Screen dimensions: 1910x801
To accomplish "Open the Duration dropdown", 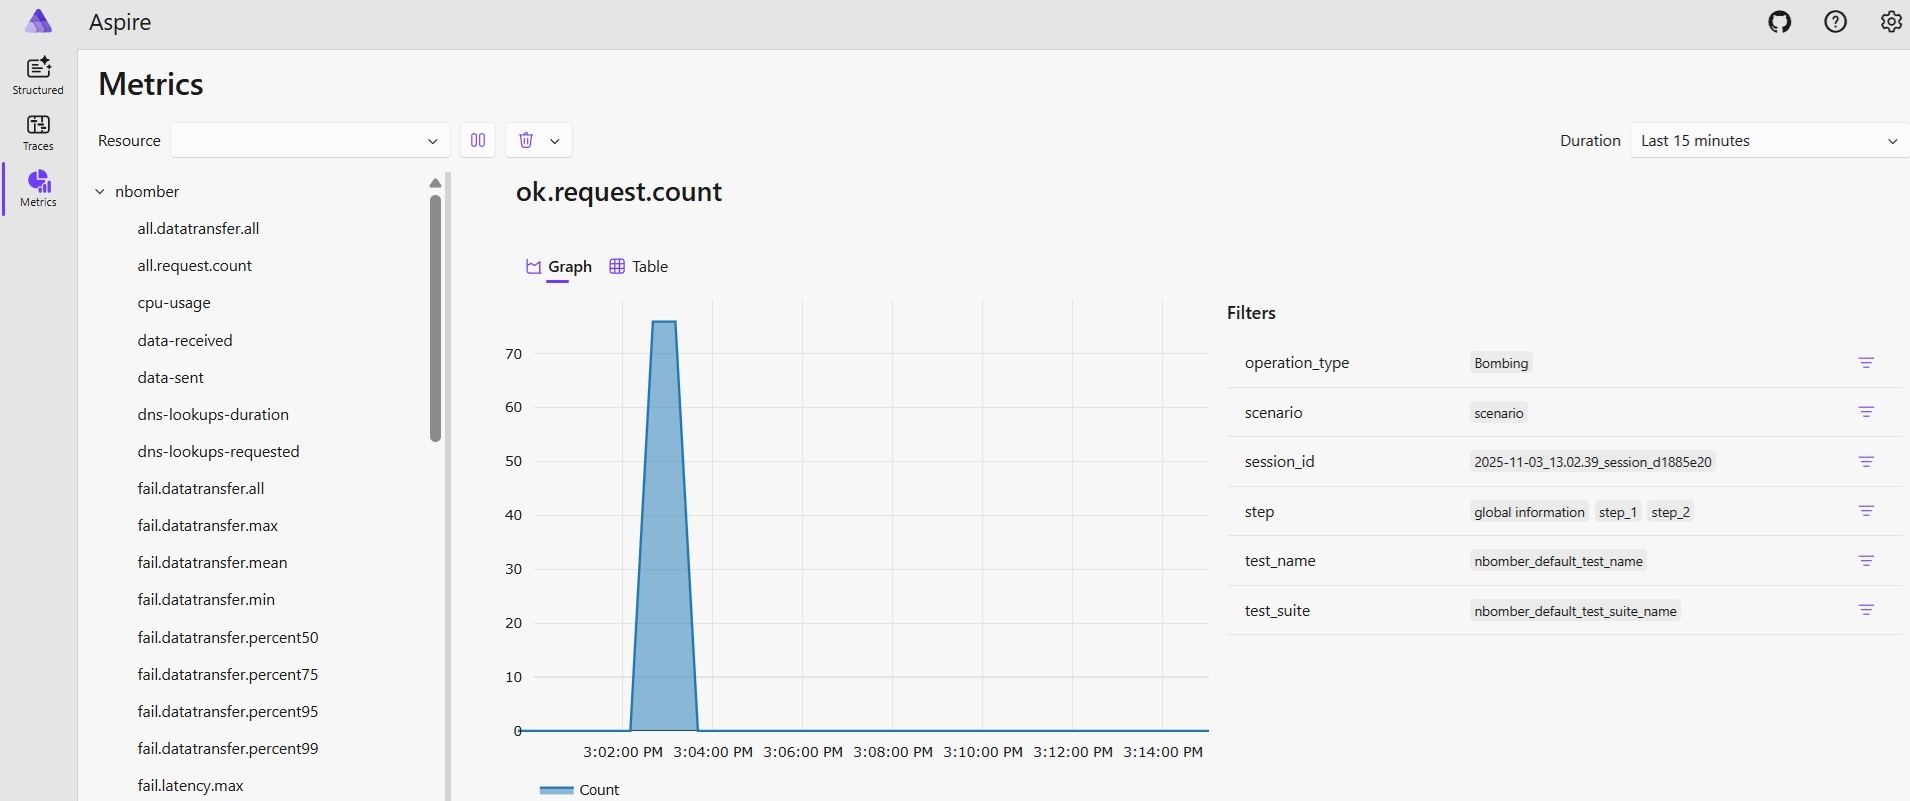I will (x=1768, y=140).
